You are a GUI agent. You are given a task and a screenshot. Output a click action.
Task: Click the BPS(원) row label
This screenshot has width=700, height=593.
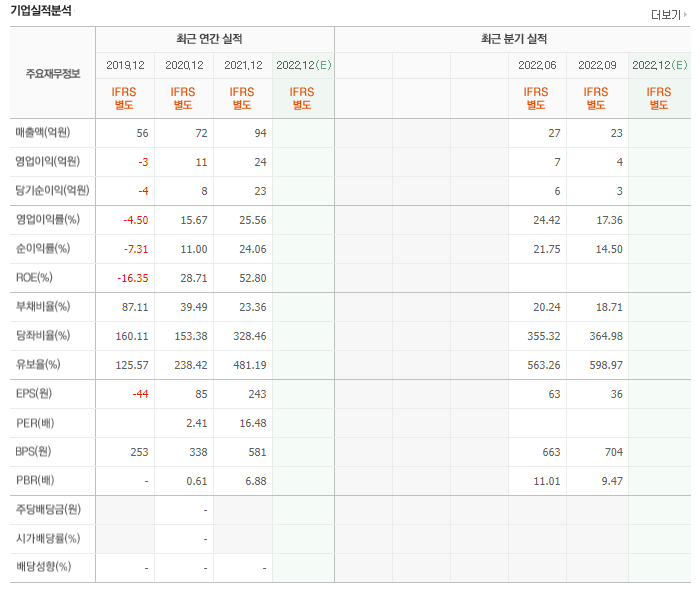[33, 451]
